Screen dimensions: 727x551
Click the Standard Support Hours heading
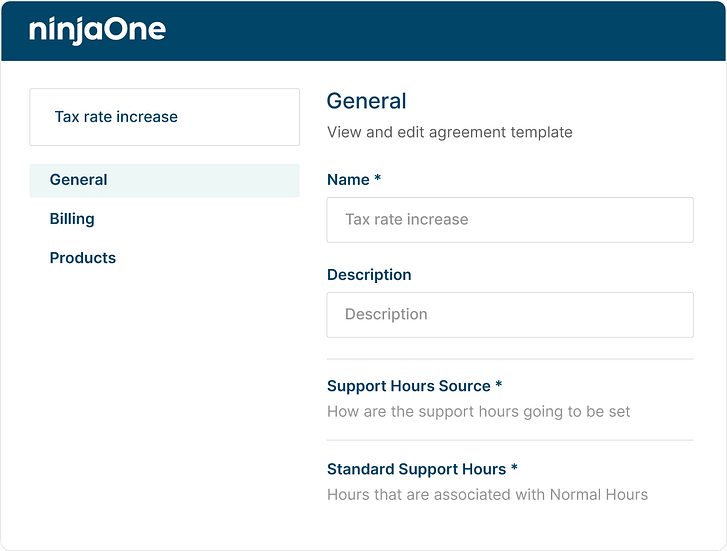click(416, 469)
